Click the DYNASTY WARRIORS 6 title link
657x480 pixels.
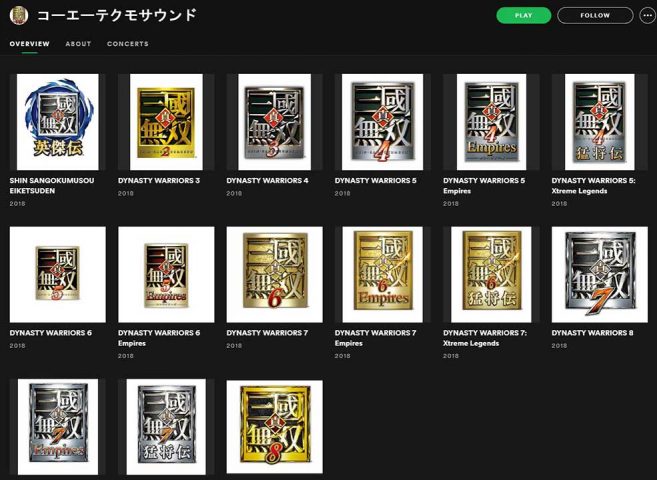pyautogui.click(x=51, y=333)
